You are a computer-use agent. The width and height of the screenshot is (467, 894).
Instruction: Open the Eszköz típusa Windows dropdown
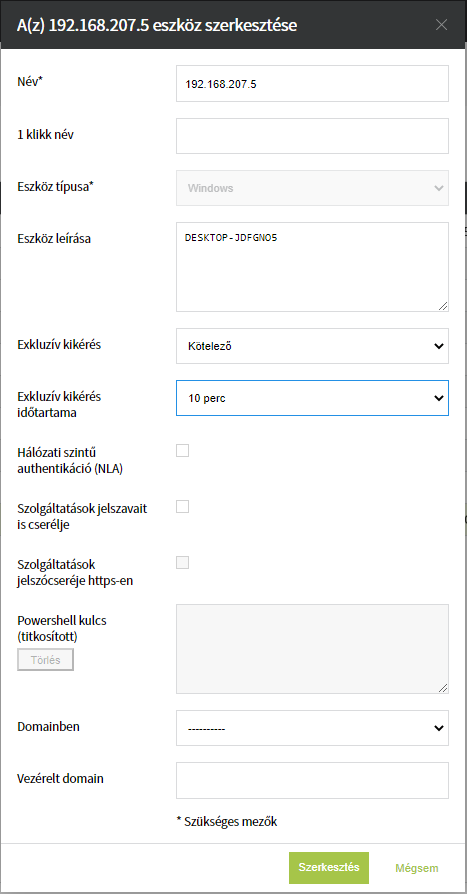[x=312, y=188]
